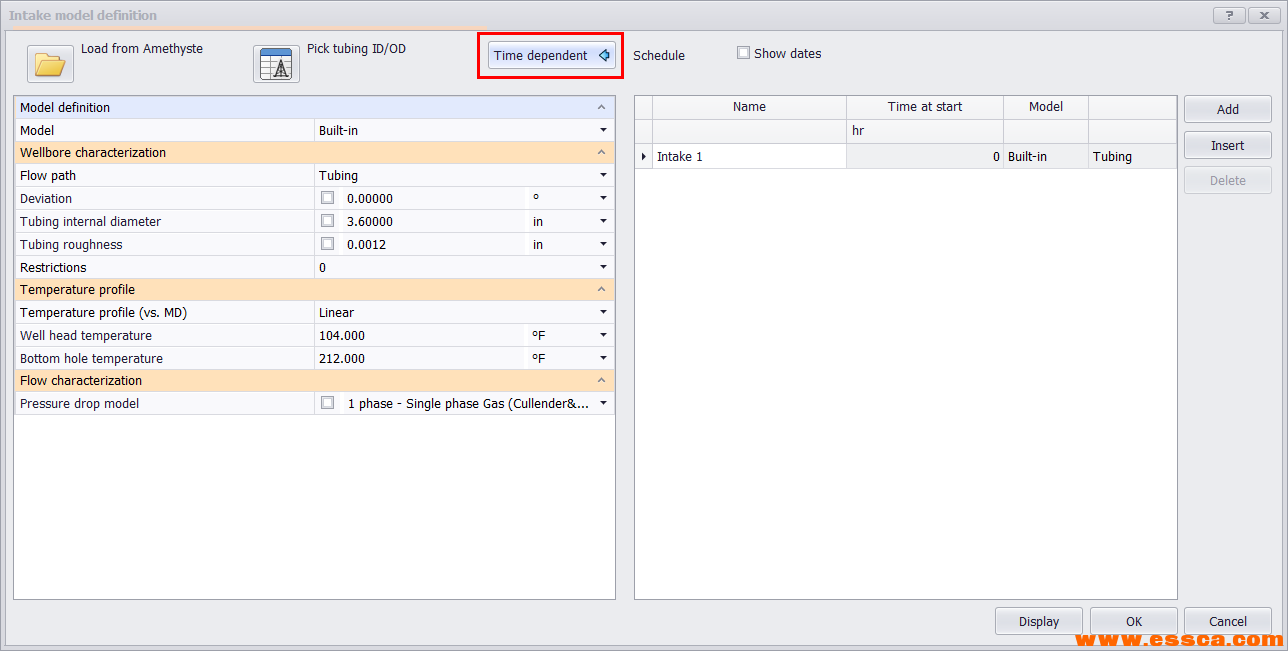Collapse the Wellbore characterization section
The height and width of the screenshot is (651, 1288).
(601, 153)
